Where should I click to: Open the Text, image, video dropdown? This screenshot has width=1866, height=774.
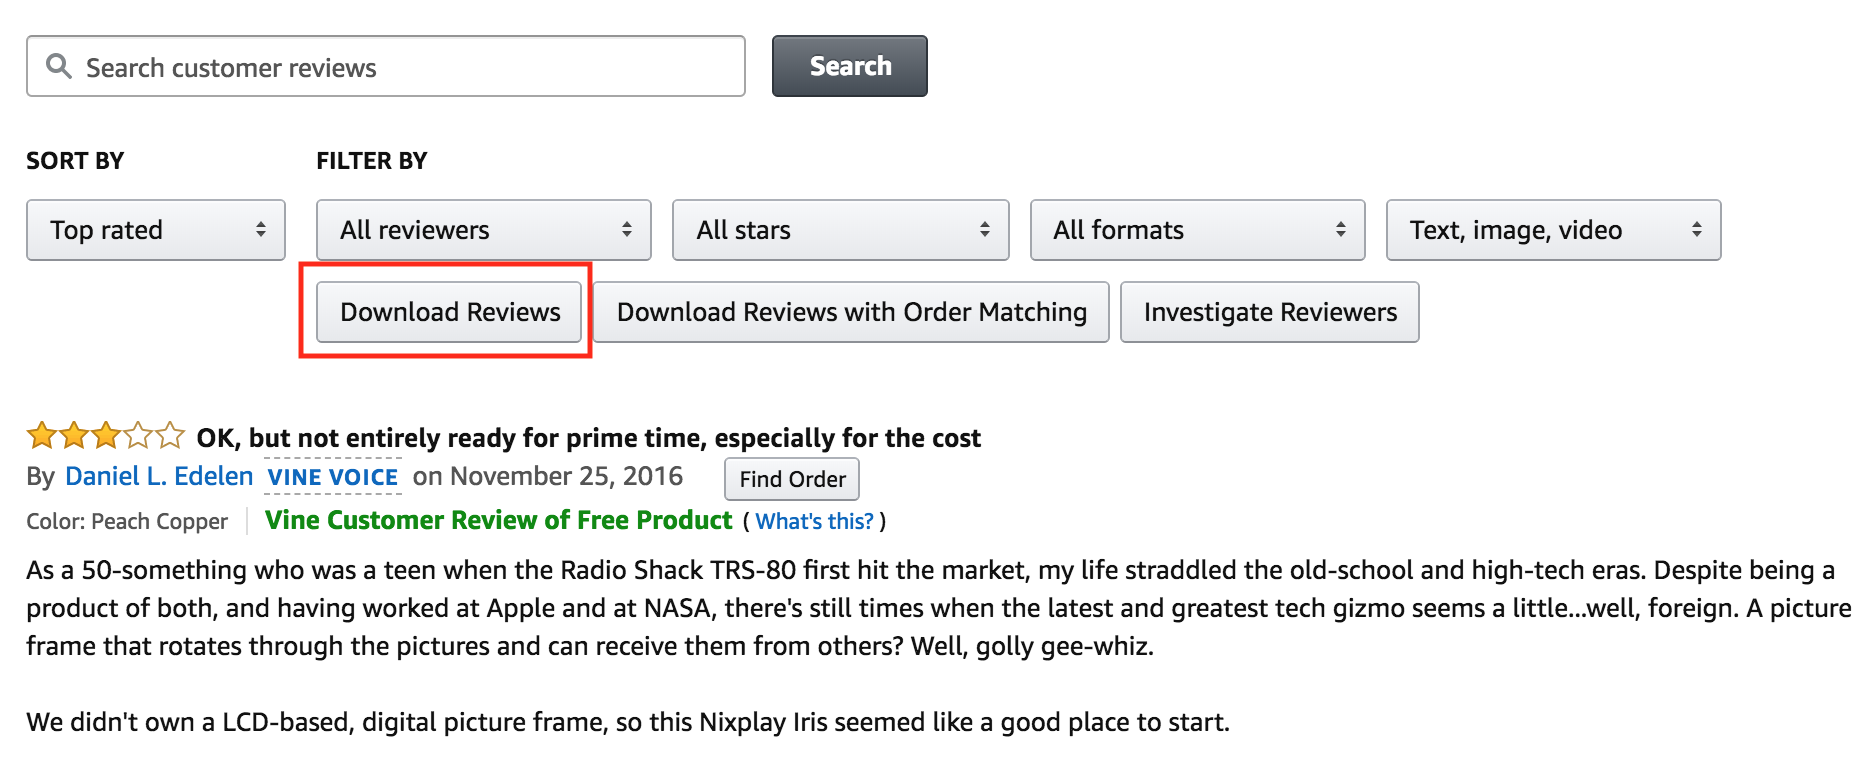(1554, 230)
